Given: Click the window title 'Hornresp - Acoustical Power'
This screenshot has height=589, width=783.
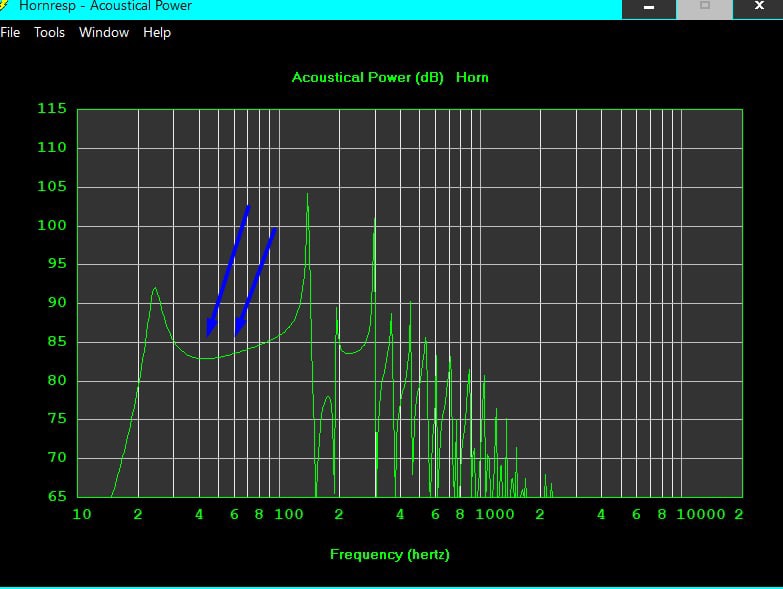Looking at the screenshot, I should click(x=105, y=6).
